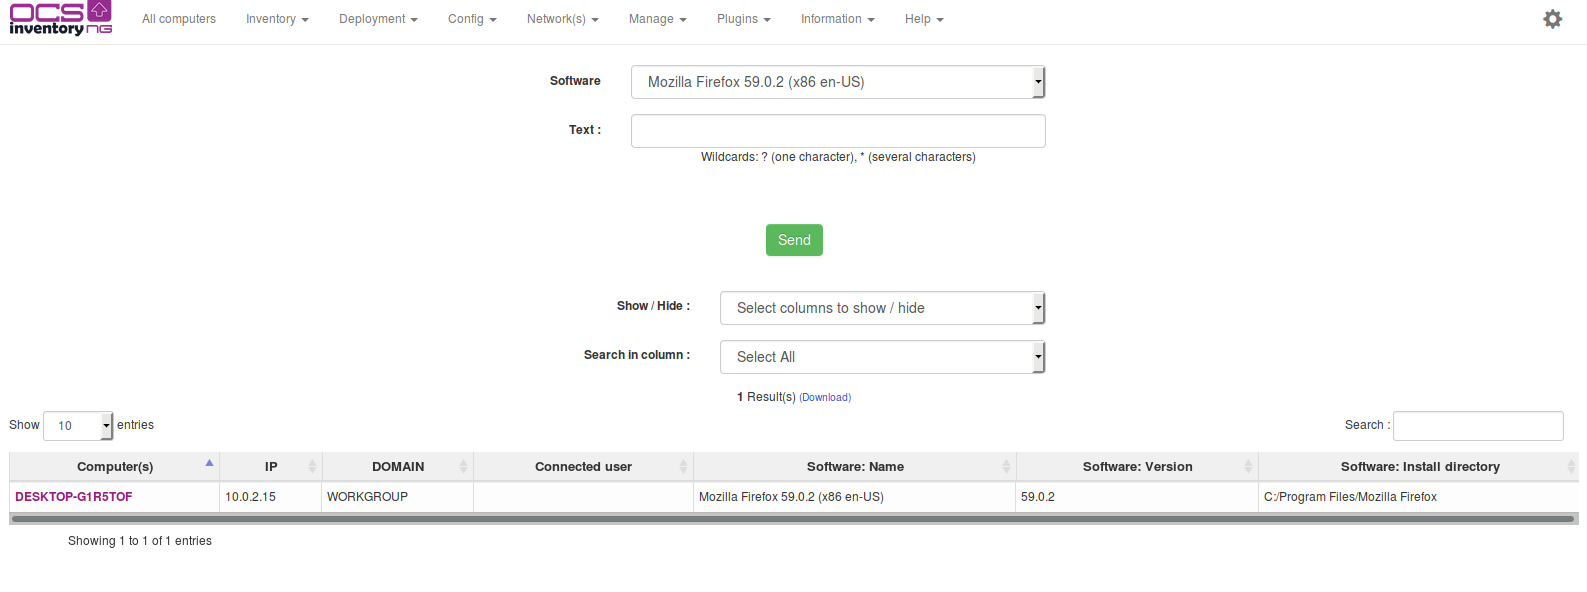Open the Help menu
1587x592 pixels.
924,19
